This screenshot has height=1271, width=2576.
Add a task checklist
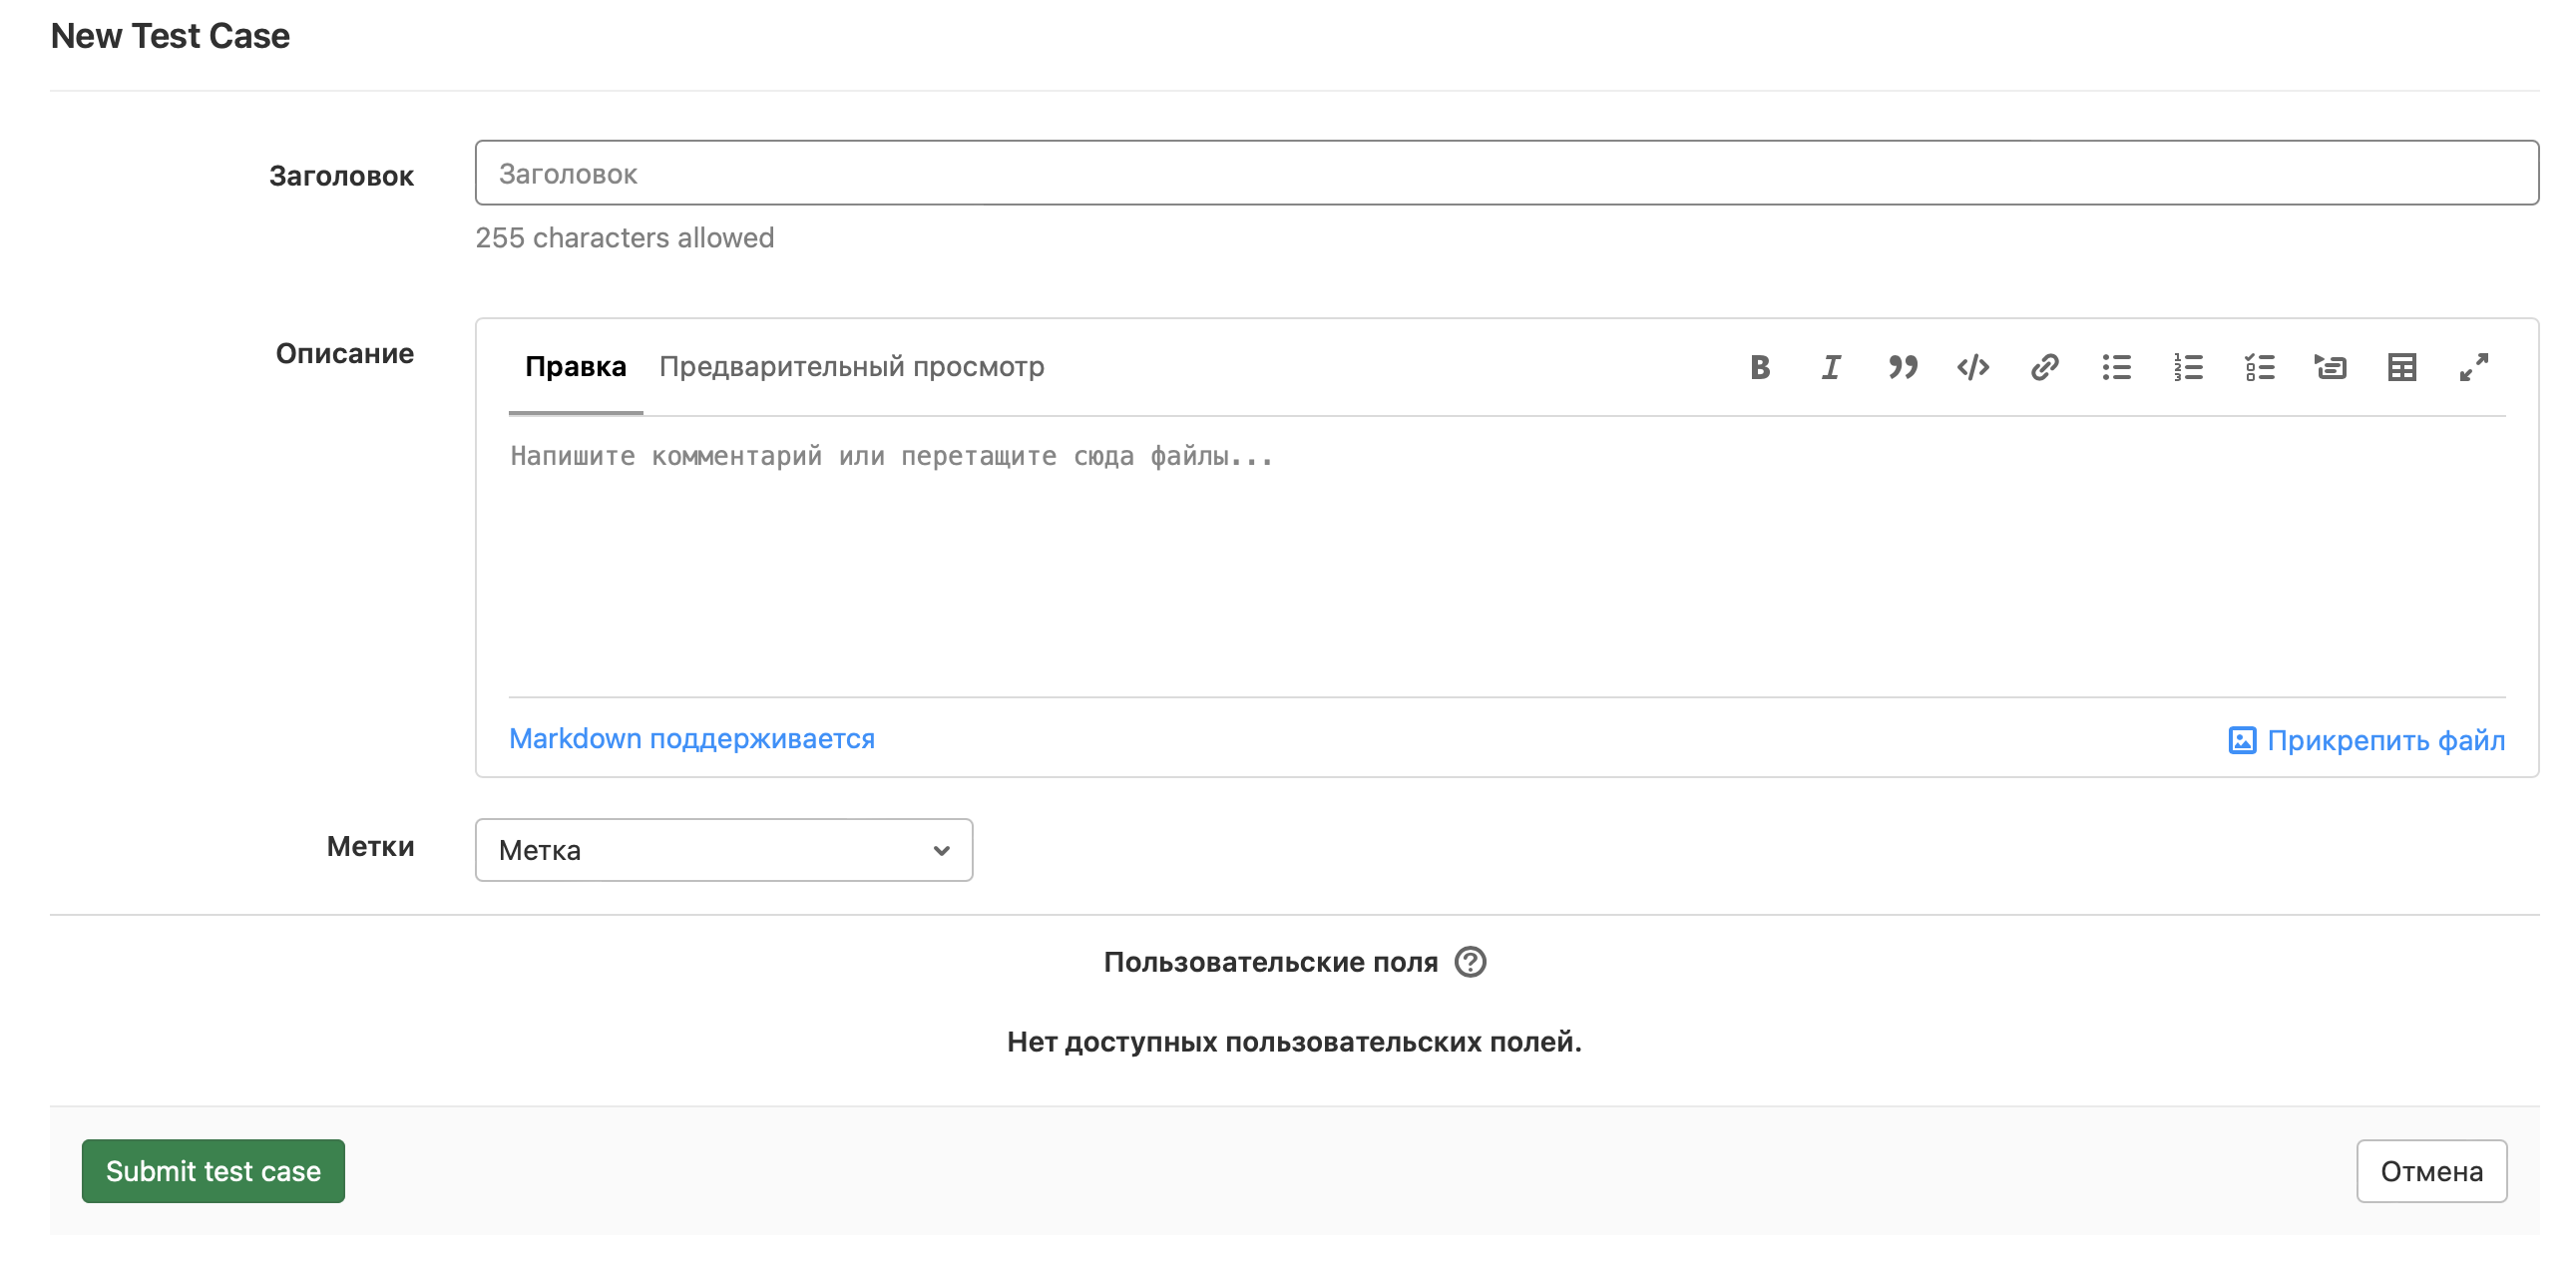click(2259, 367)
